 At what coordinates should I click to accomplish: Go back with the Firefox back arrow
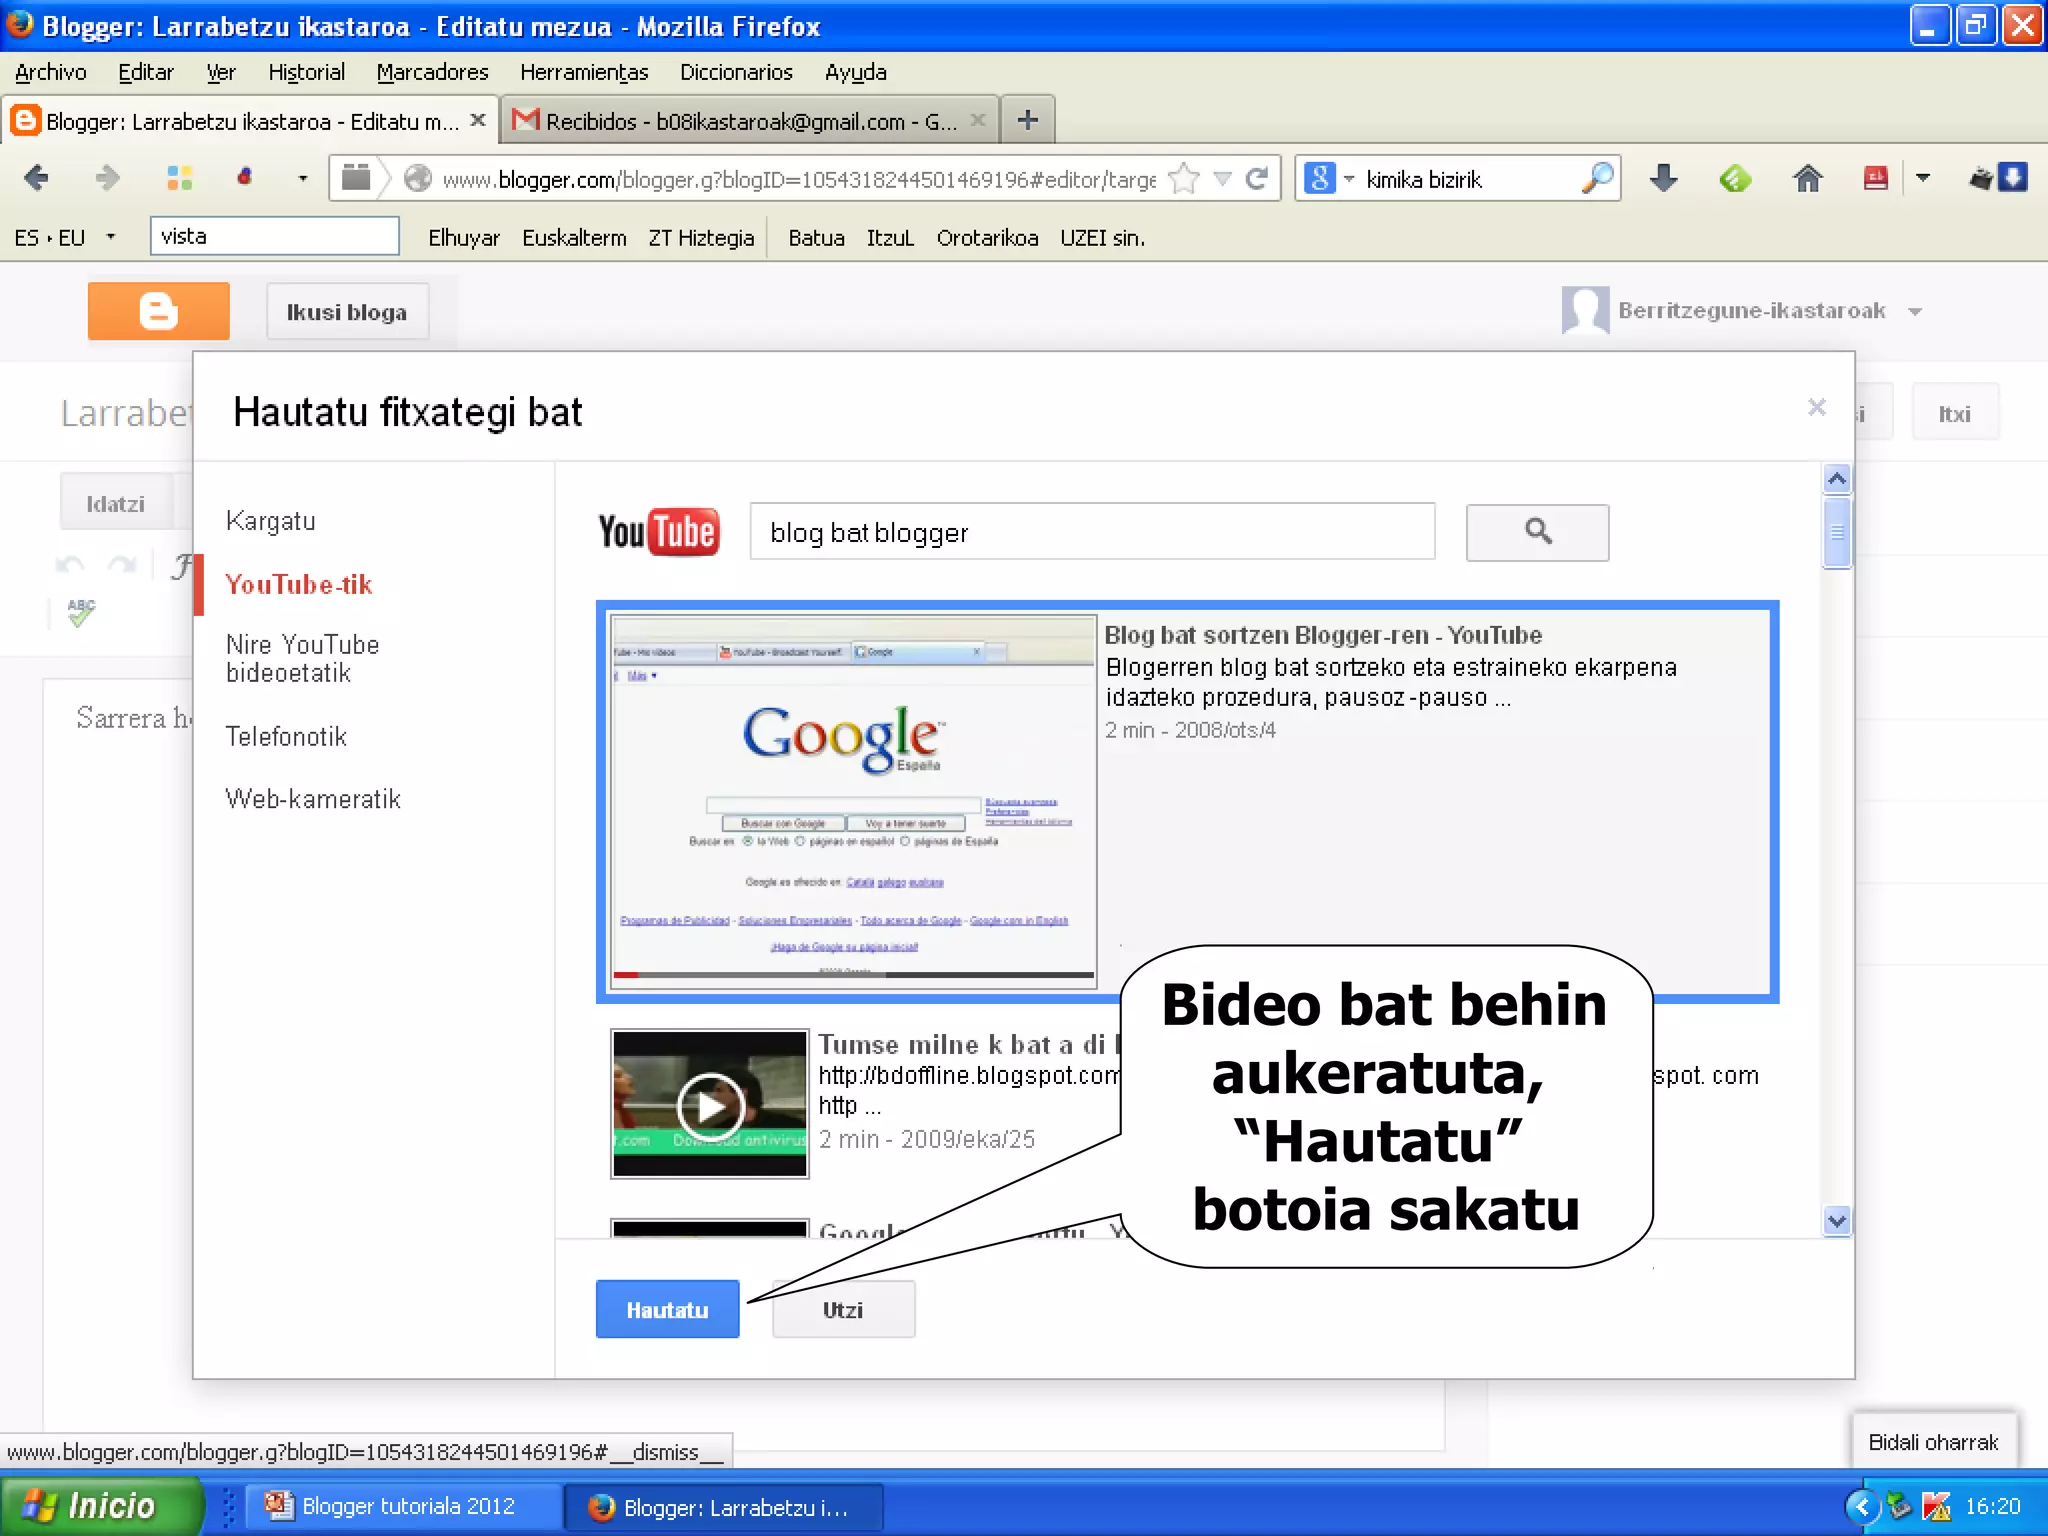(36, 179)
